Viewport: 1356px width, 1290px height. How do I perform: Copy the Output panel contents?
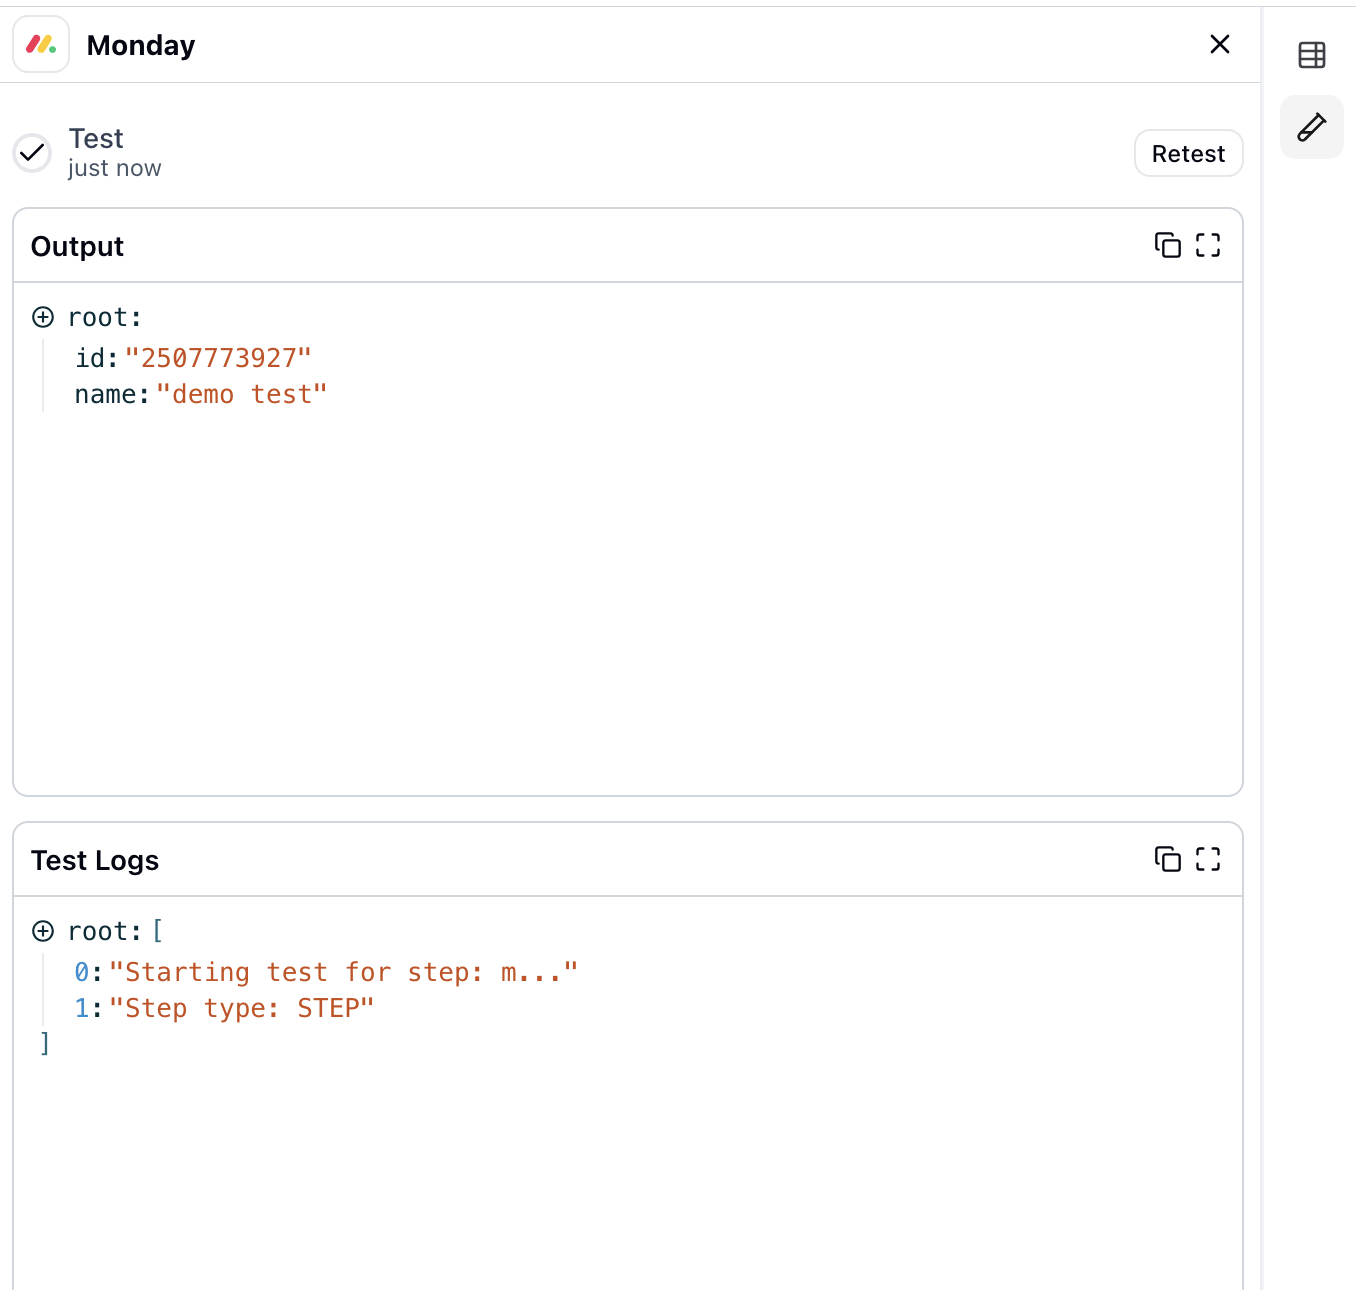1167,245
